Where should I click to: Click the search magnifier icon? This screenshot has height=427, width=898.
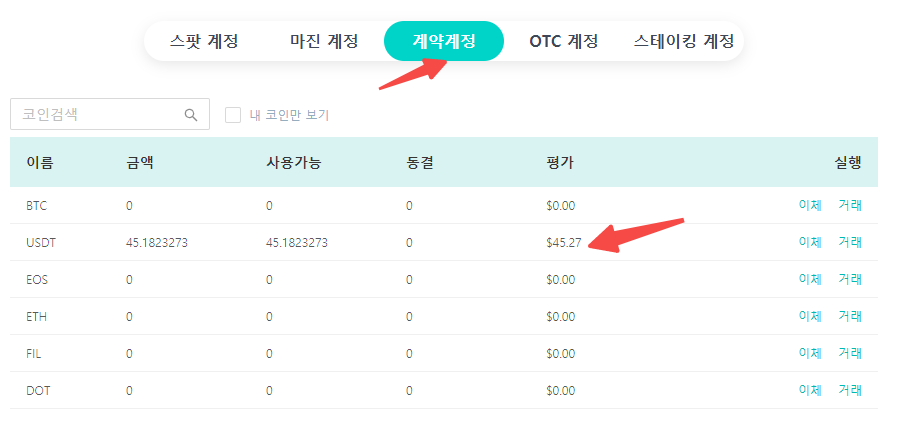[191, 115]
